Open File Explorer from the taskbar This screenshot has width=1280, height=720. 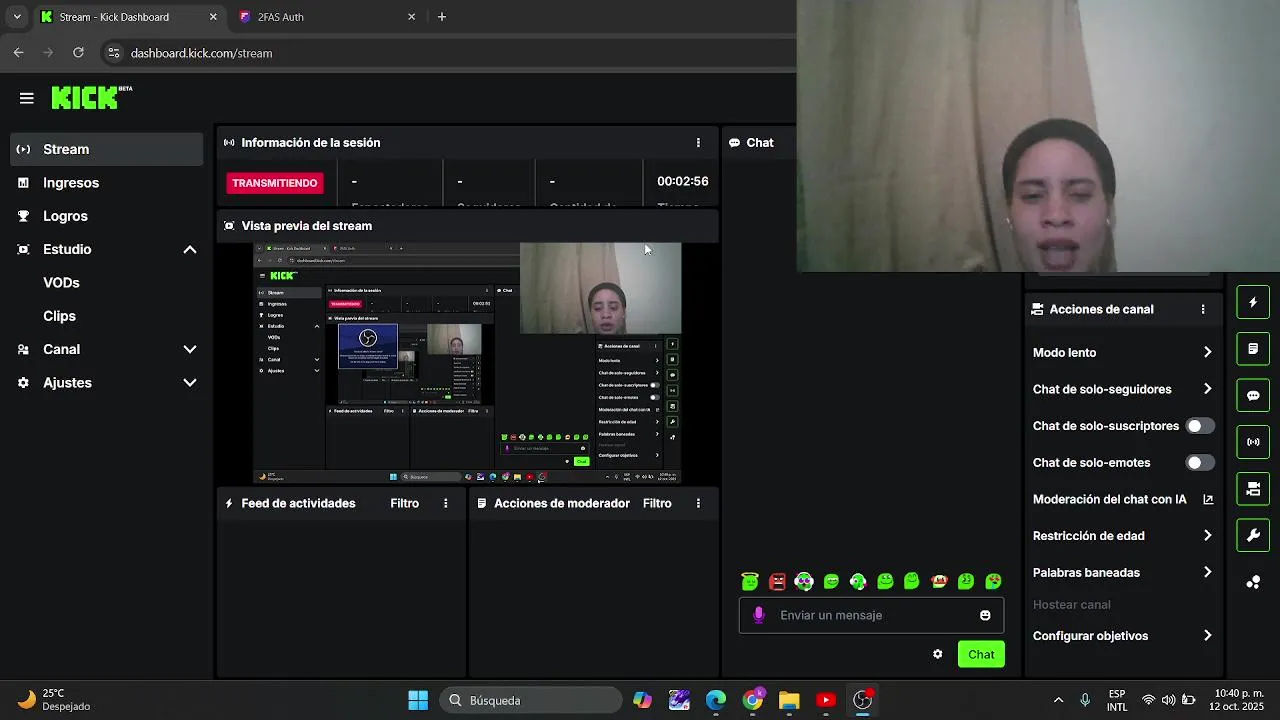pos(789,700)
